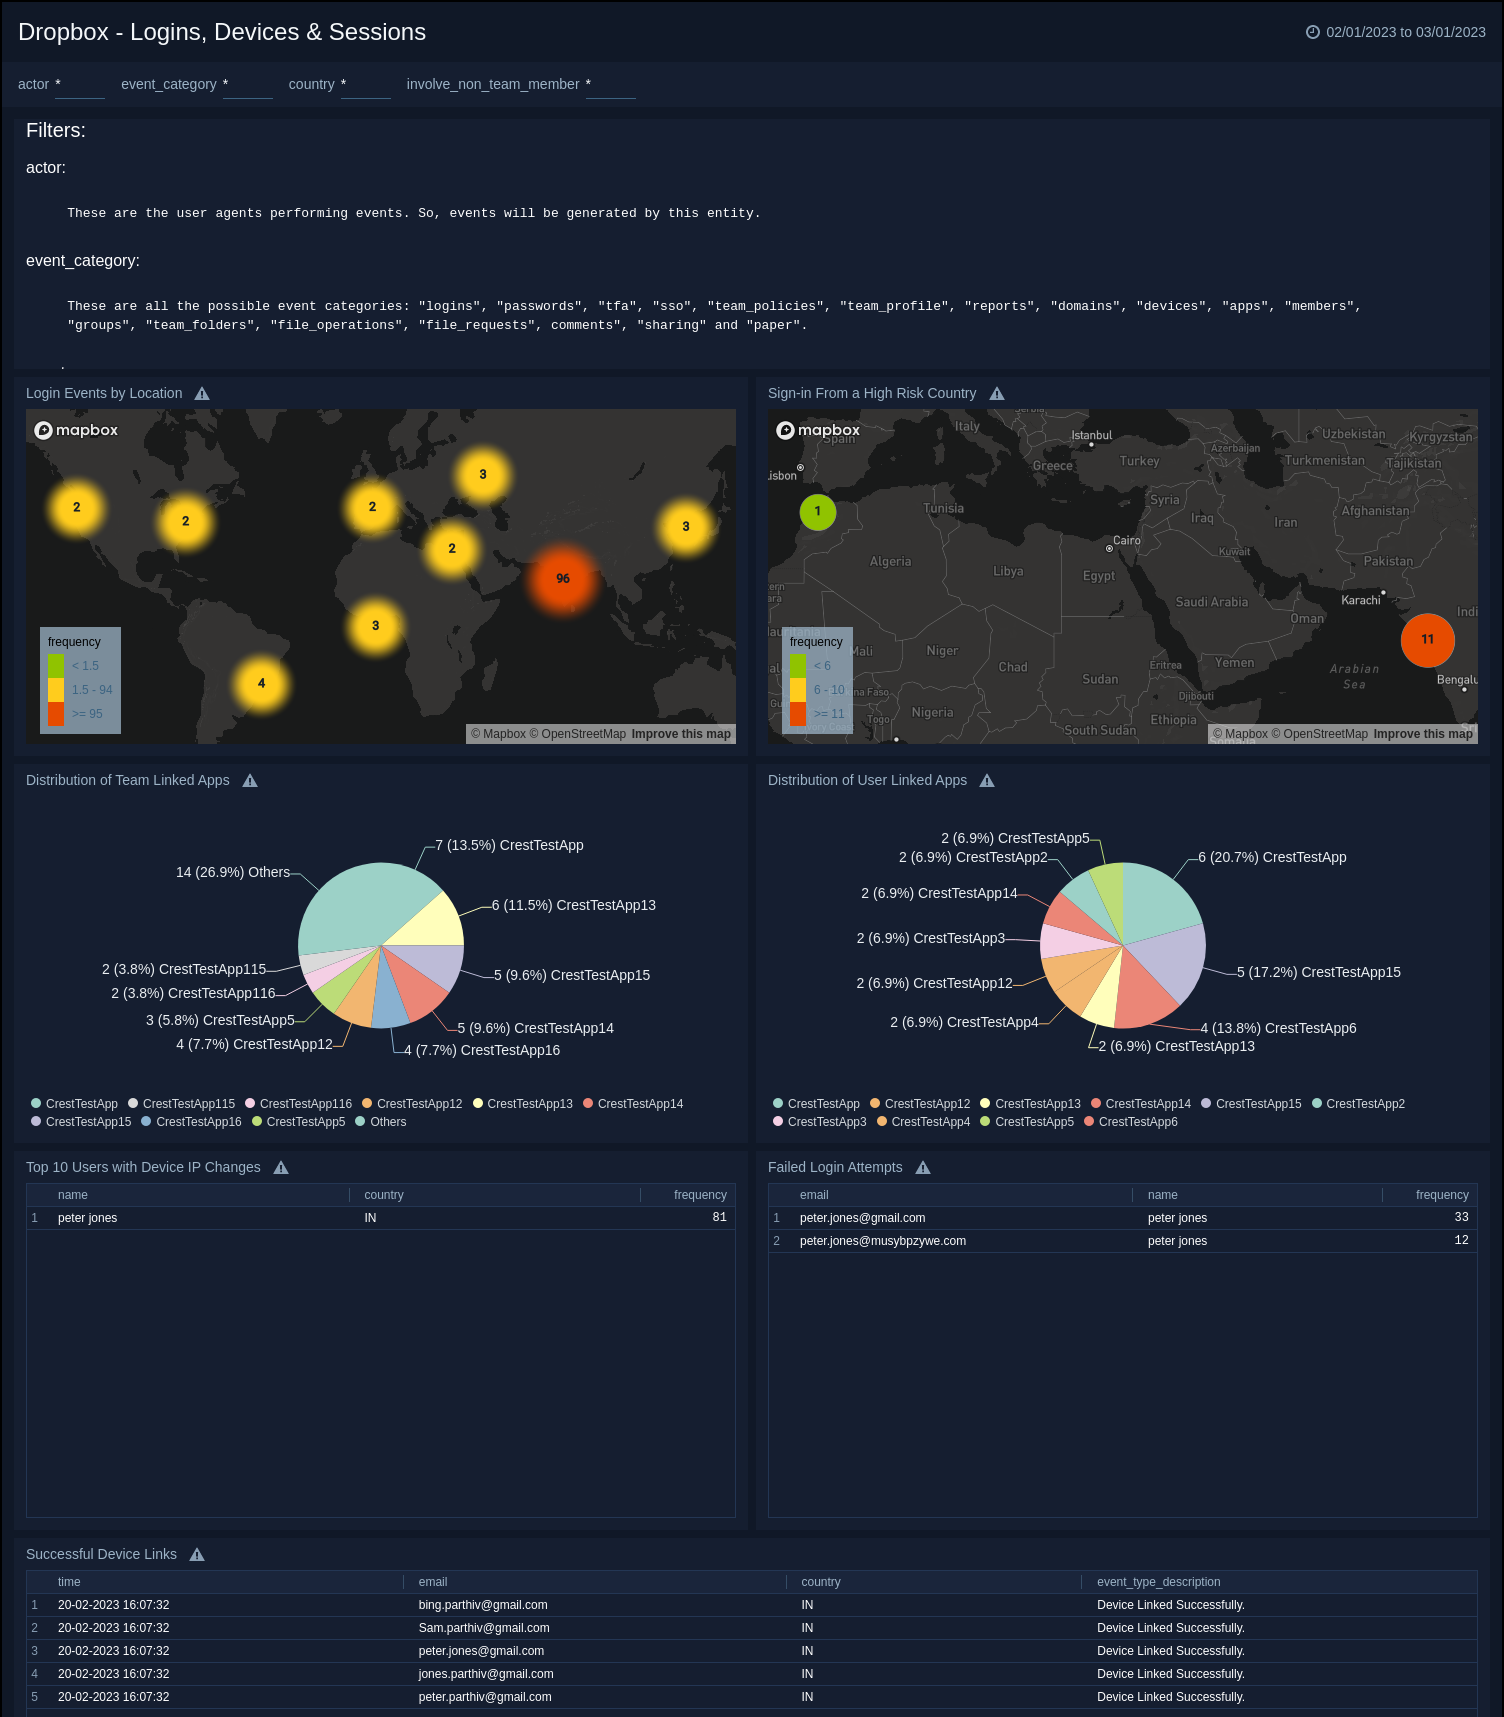Sort Failed Login Attempts by frequency column
Viewport: 1504px width, 1717px height.
point(1441,1195)
